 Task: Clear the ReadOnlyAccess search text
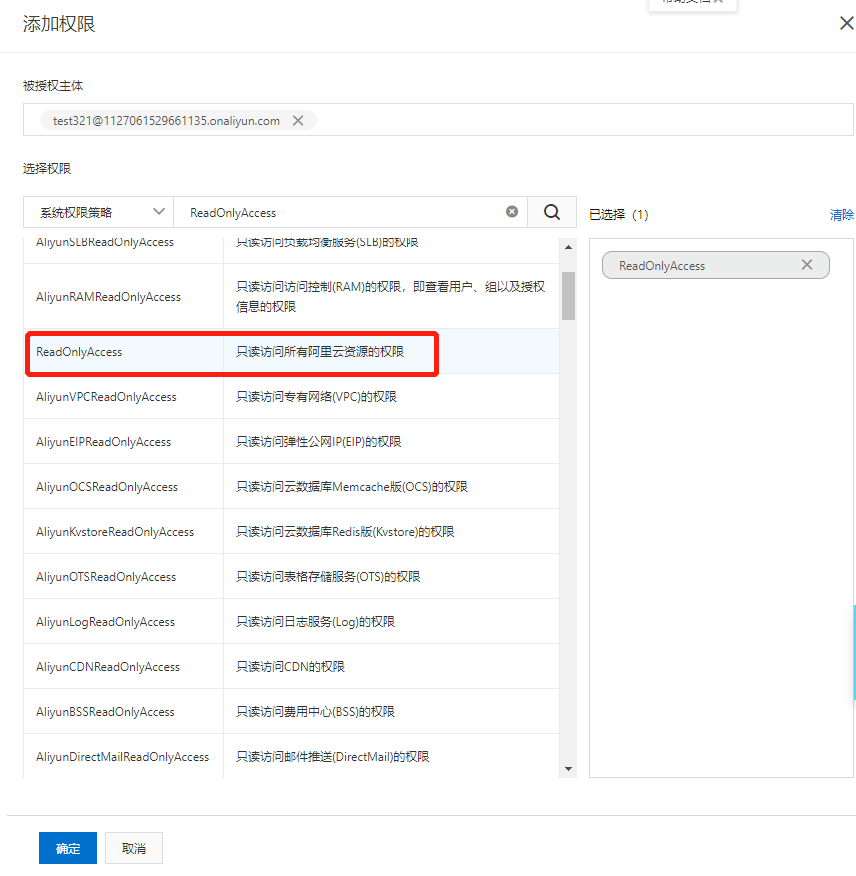pyautogui.click(x=512, y=212)
